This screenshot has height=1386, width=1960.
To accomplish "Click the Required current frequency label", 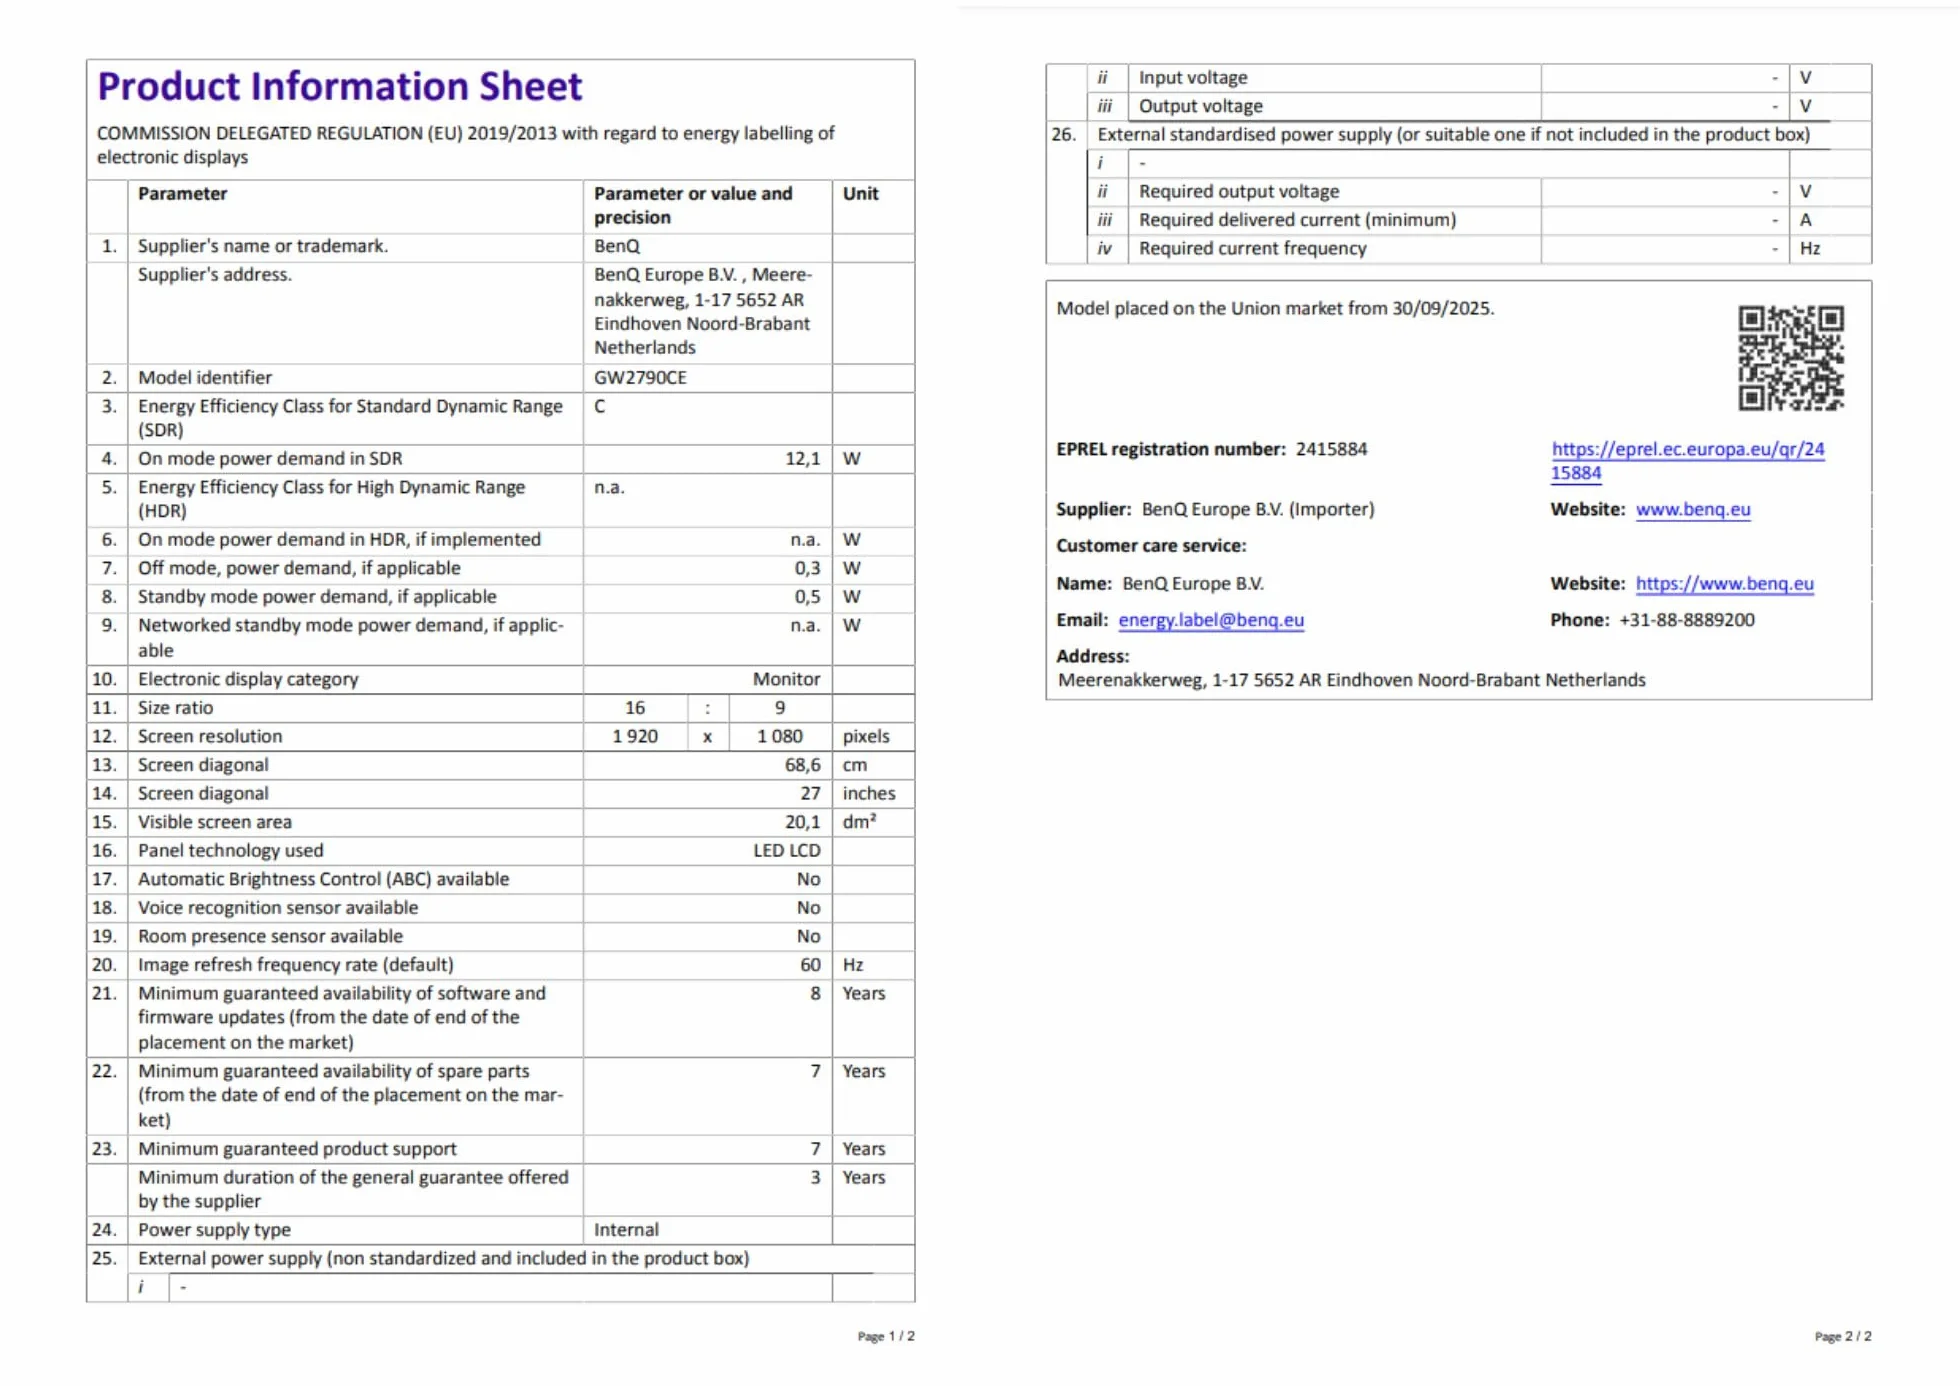I will tap(1252, 249).
